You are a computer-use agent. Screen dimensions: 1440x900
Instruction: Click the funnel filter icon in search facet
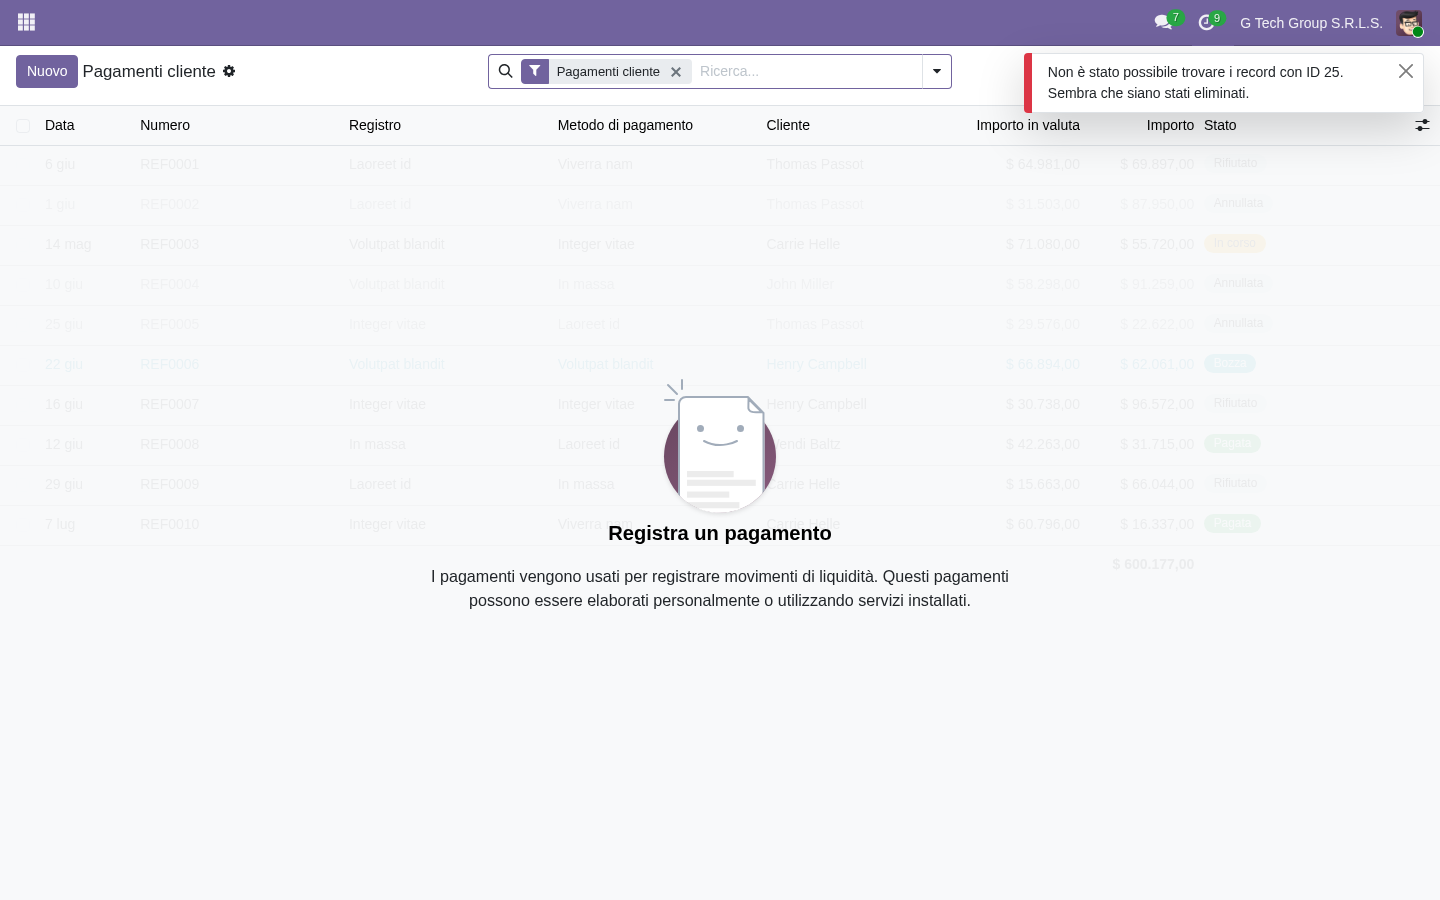535,71
